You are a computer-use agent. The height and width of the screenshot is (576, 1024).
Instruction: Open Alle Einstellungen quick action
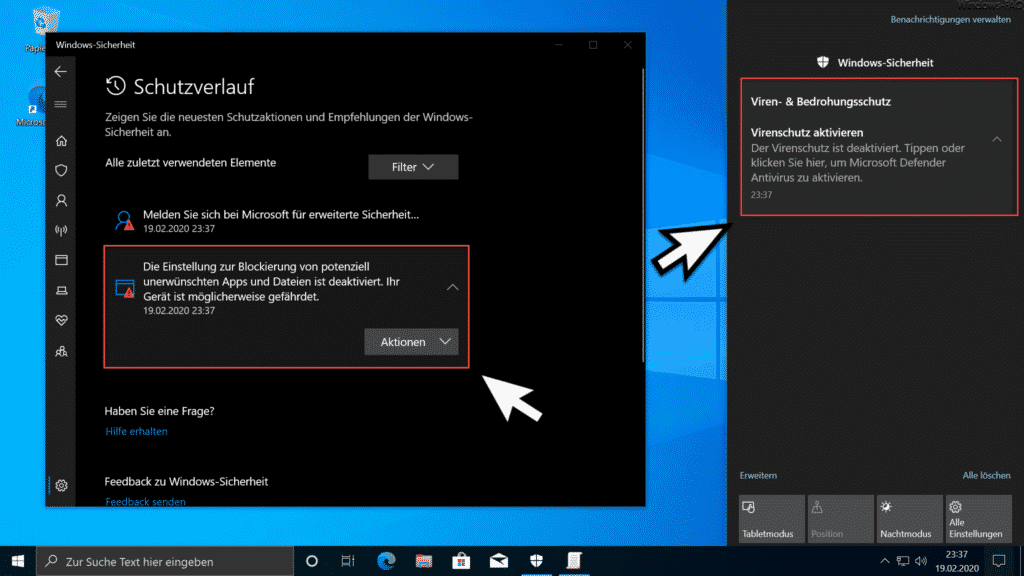coord(978,519)
